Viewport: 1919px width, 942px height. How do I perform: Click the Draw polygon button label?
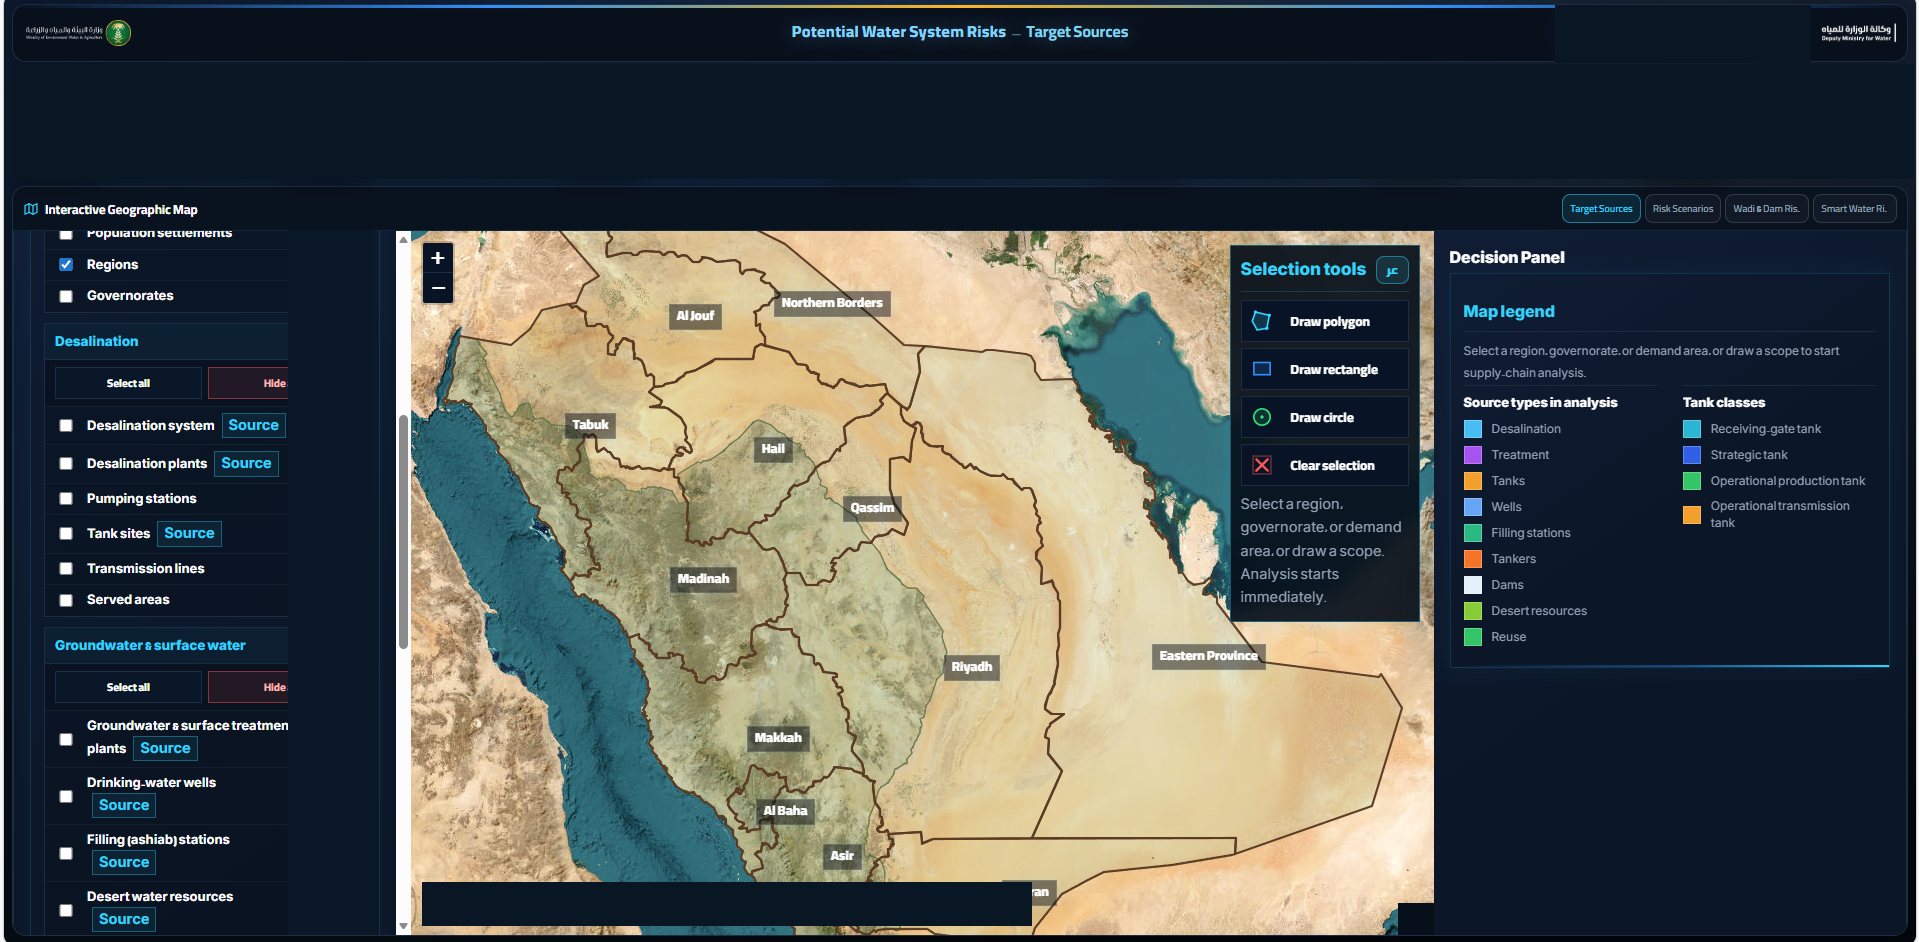(1329, 322)
